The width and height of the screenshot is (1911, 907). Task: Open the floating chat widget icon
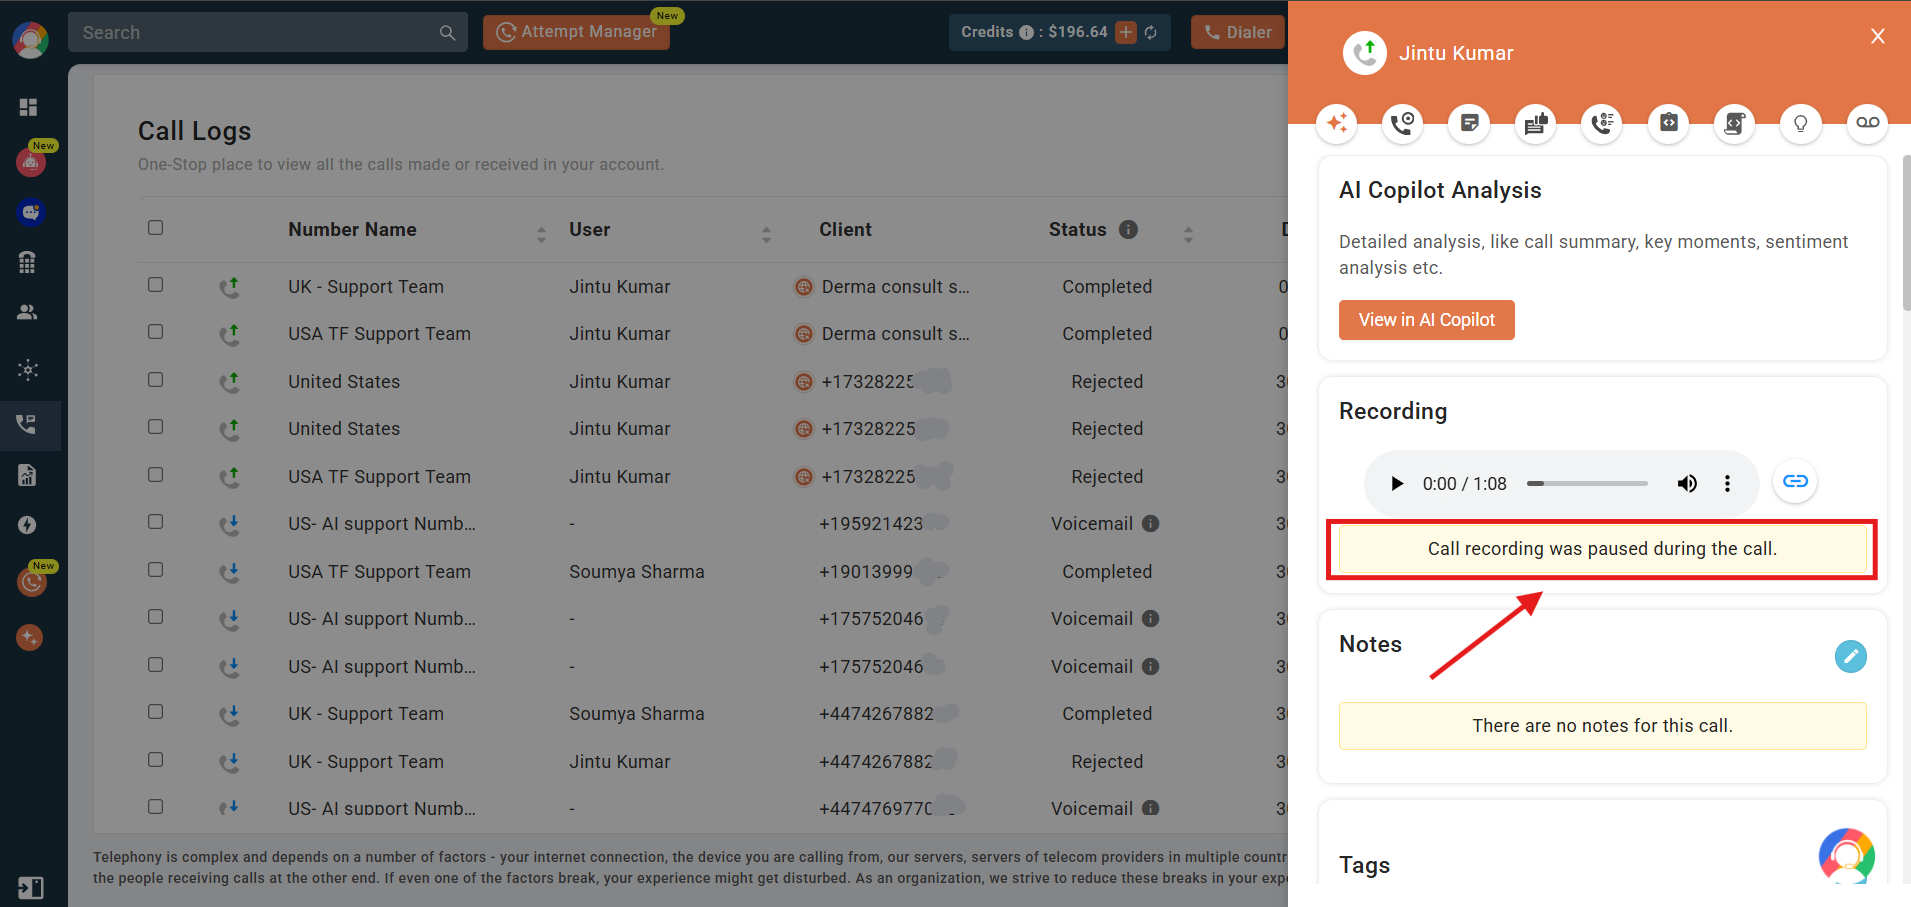(x=1846, y=856)
